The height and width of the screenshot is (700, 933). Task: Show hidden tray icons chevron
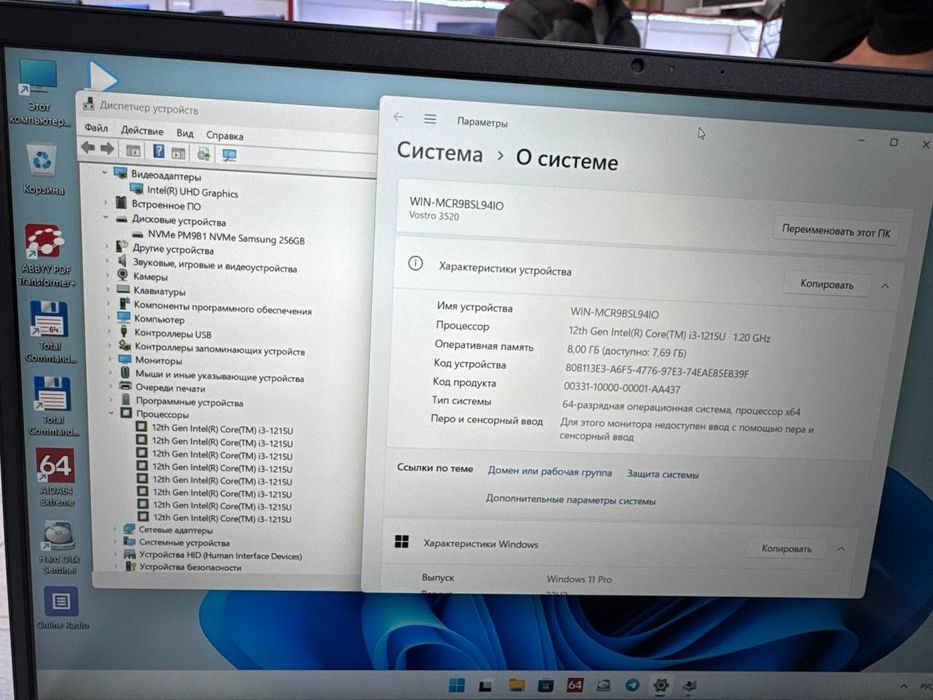904,686
